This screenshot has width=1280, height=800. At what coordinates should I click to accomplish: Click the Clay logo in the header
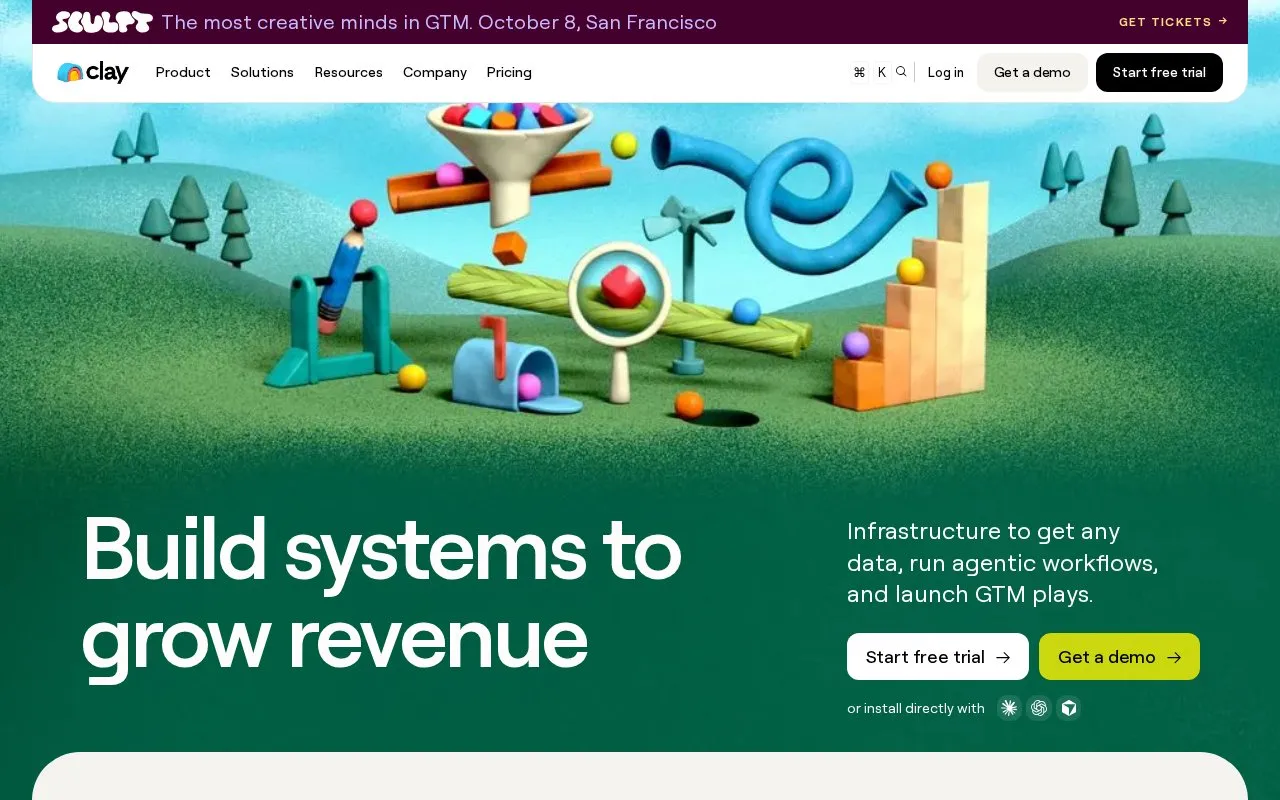click(x=93, y=72)
